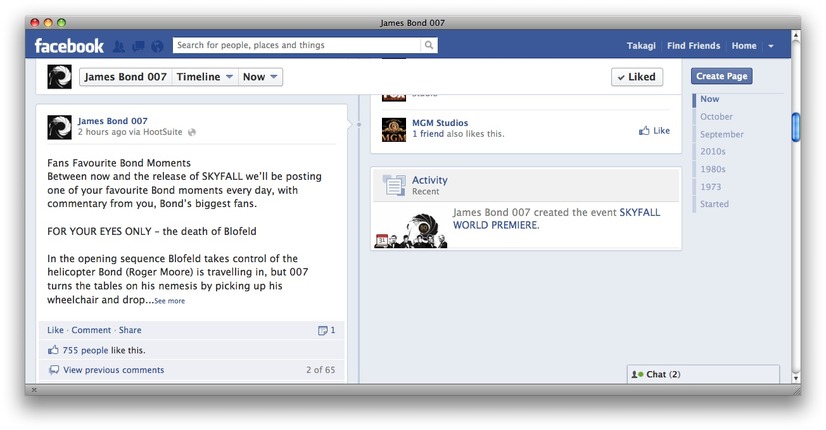Go to Takagi profile
Viewport: 826px width, 430px height.
pos(641,46)
